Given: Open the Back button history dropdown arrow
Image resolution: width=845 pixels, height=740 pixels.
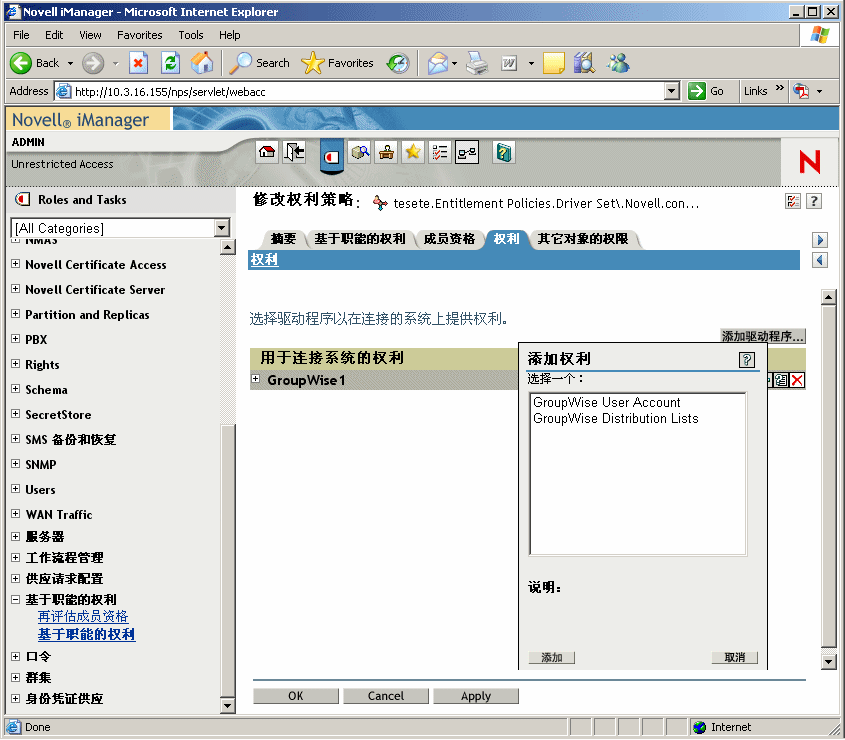Looking at the screenshot, I should pyautogui.click(x=70, y=63).
